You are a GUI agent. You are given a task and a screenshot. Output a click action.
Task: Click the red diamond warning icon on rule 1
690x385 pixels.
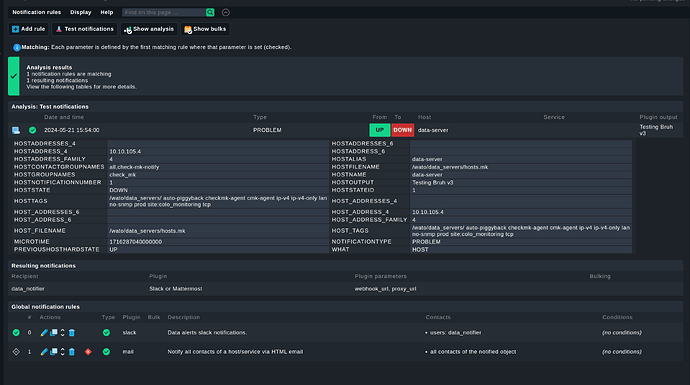pos(88,352)
